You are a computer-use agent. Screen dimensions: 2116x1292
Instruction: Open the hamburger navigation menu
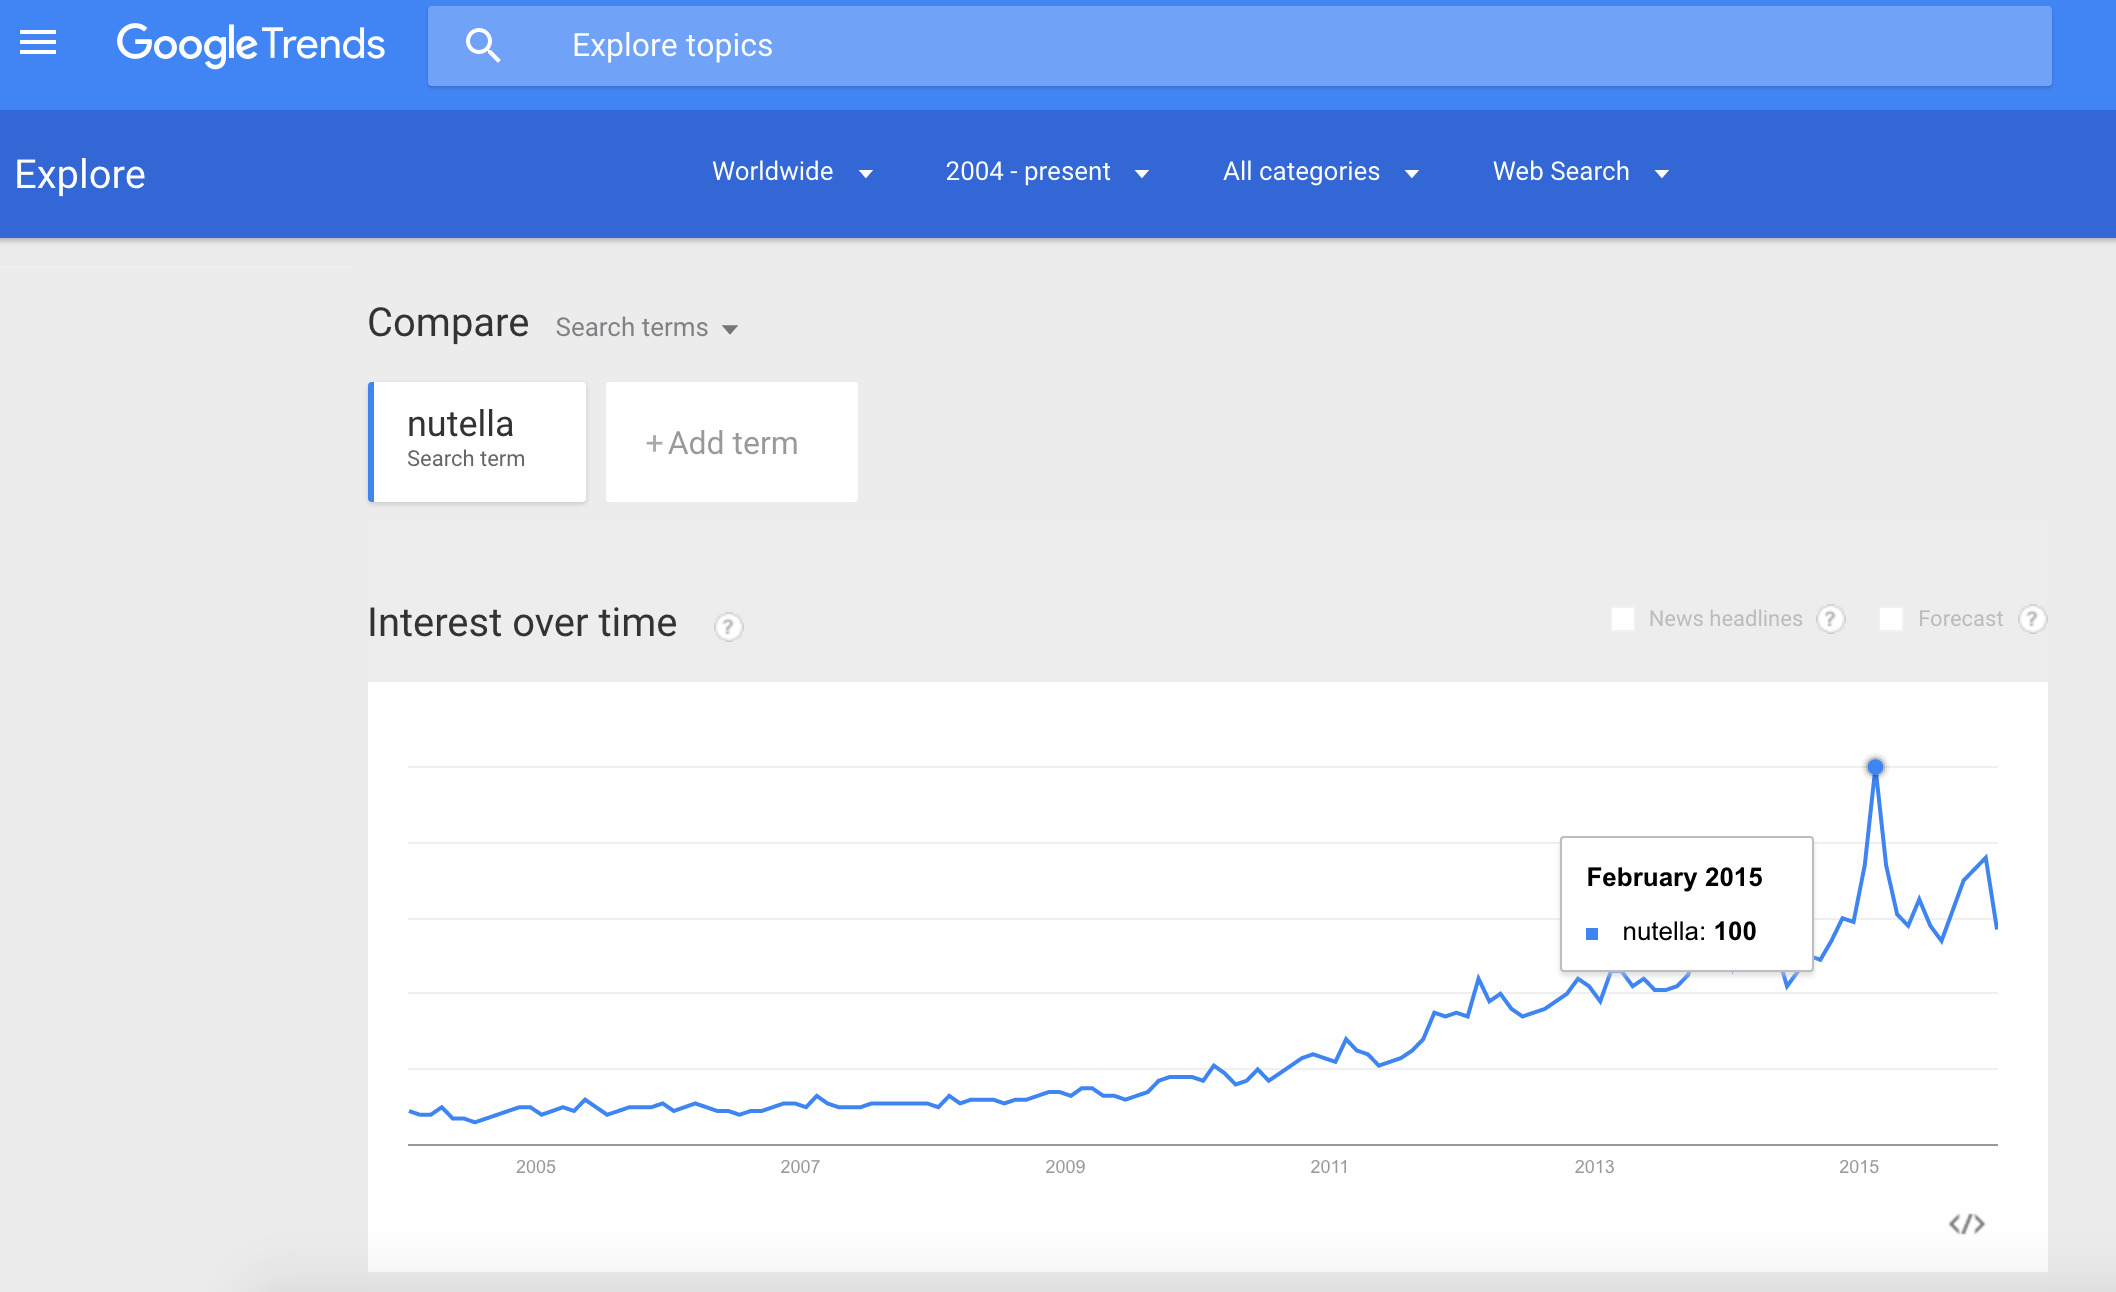click(x=38, y=43)
